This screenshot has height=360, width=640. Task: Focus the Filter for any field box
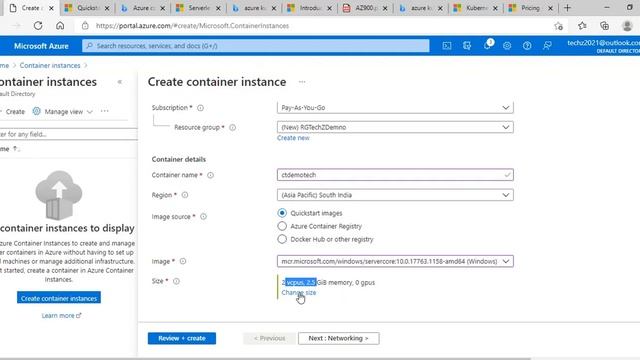click(x=69, y=134)
